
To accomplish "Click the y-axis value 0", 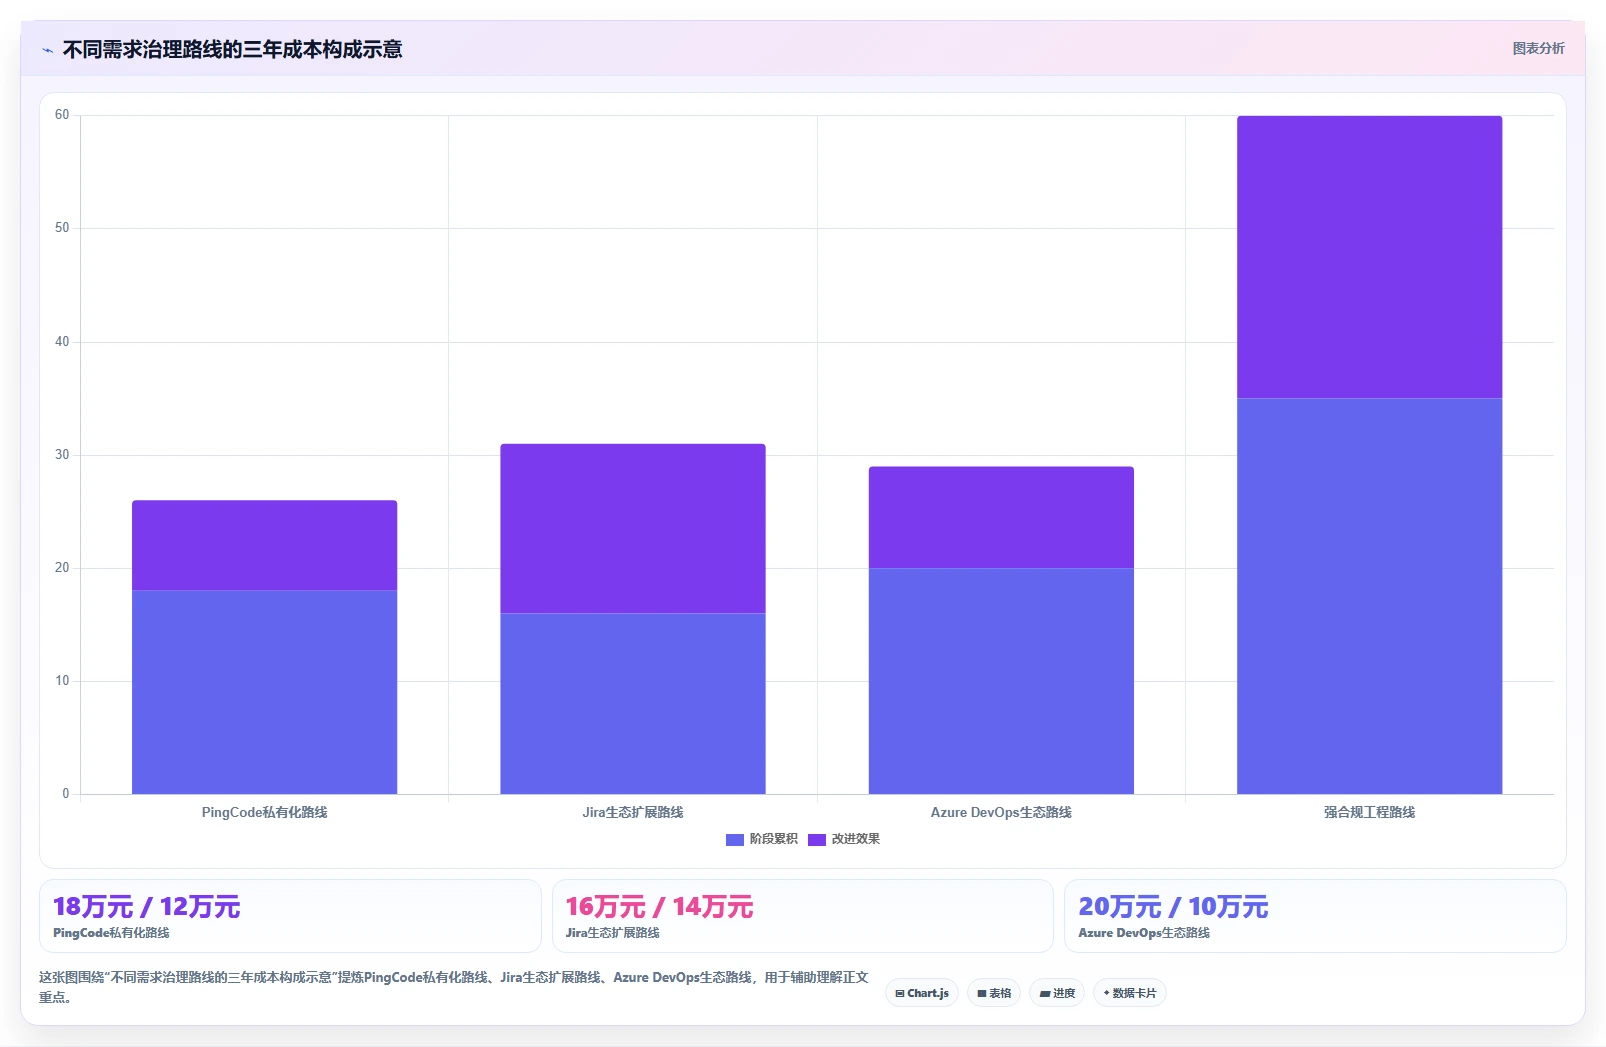I will click(x=66, y=794).
